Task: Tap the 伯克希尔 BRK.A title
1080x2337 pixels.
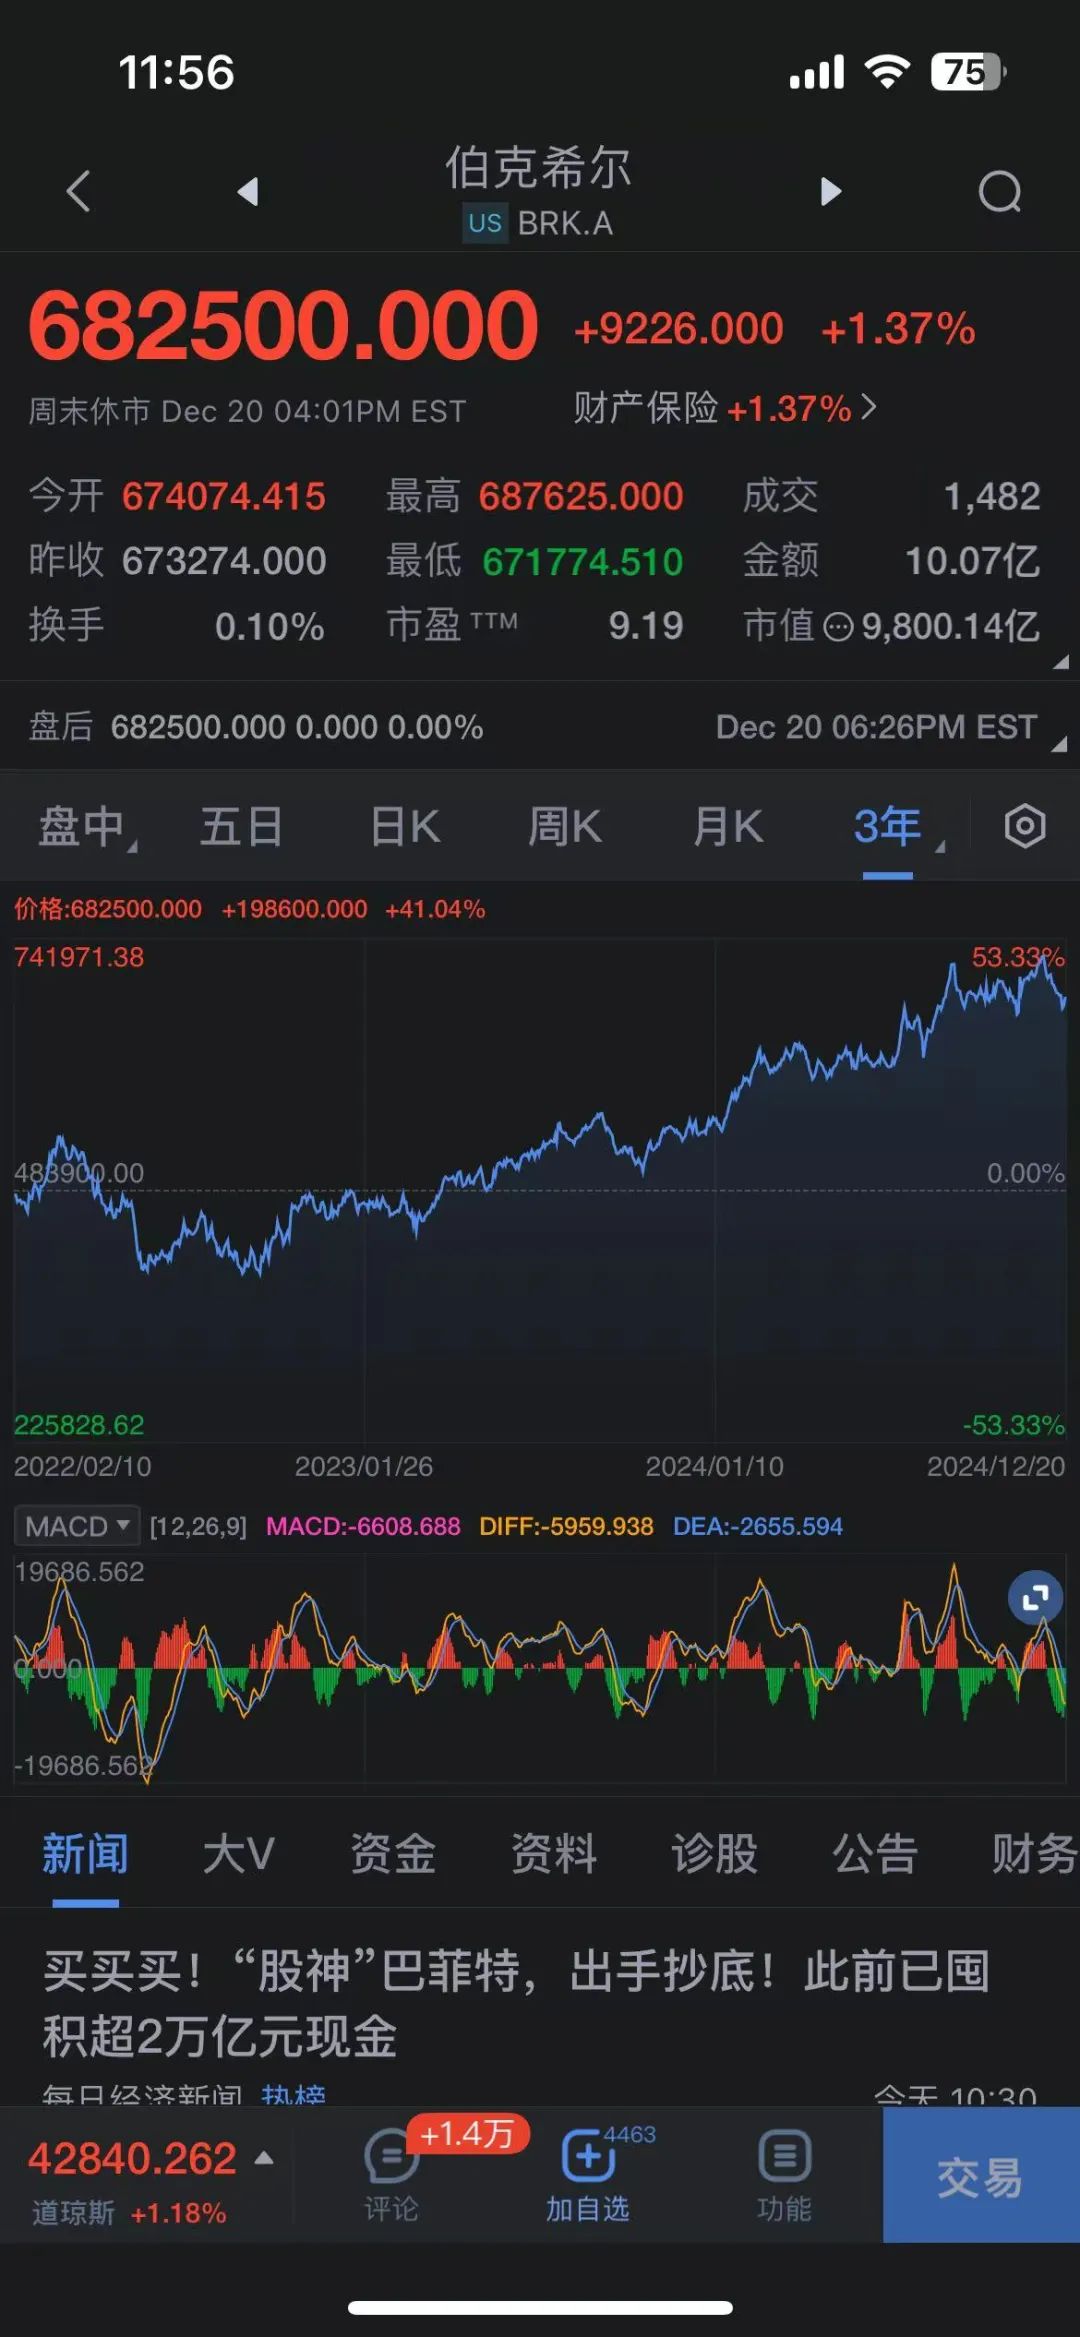Action: (x=539, y=191)
